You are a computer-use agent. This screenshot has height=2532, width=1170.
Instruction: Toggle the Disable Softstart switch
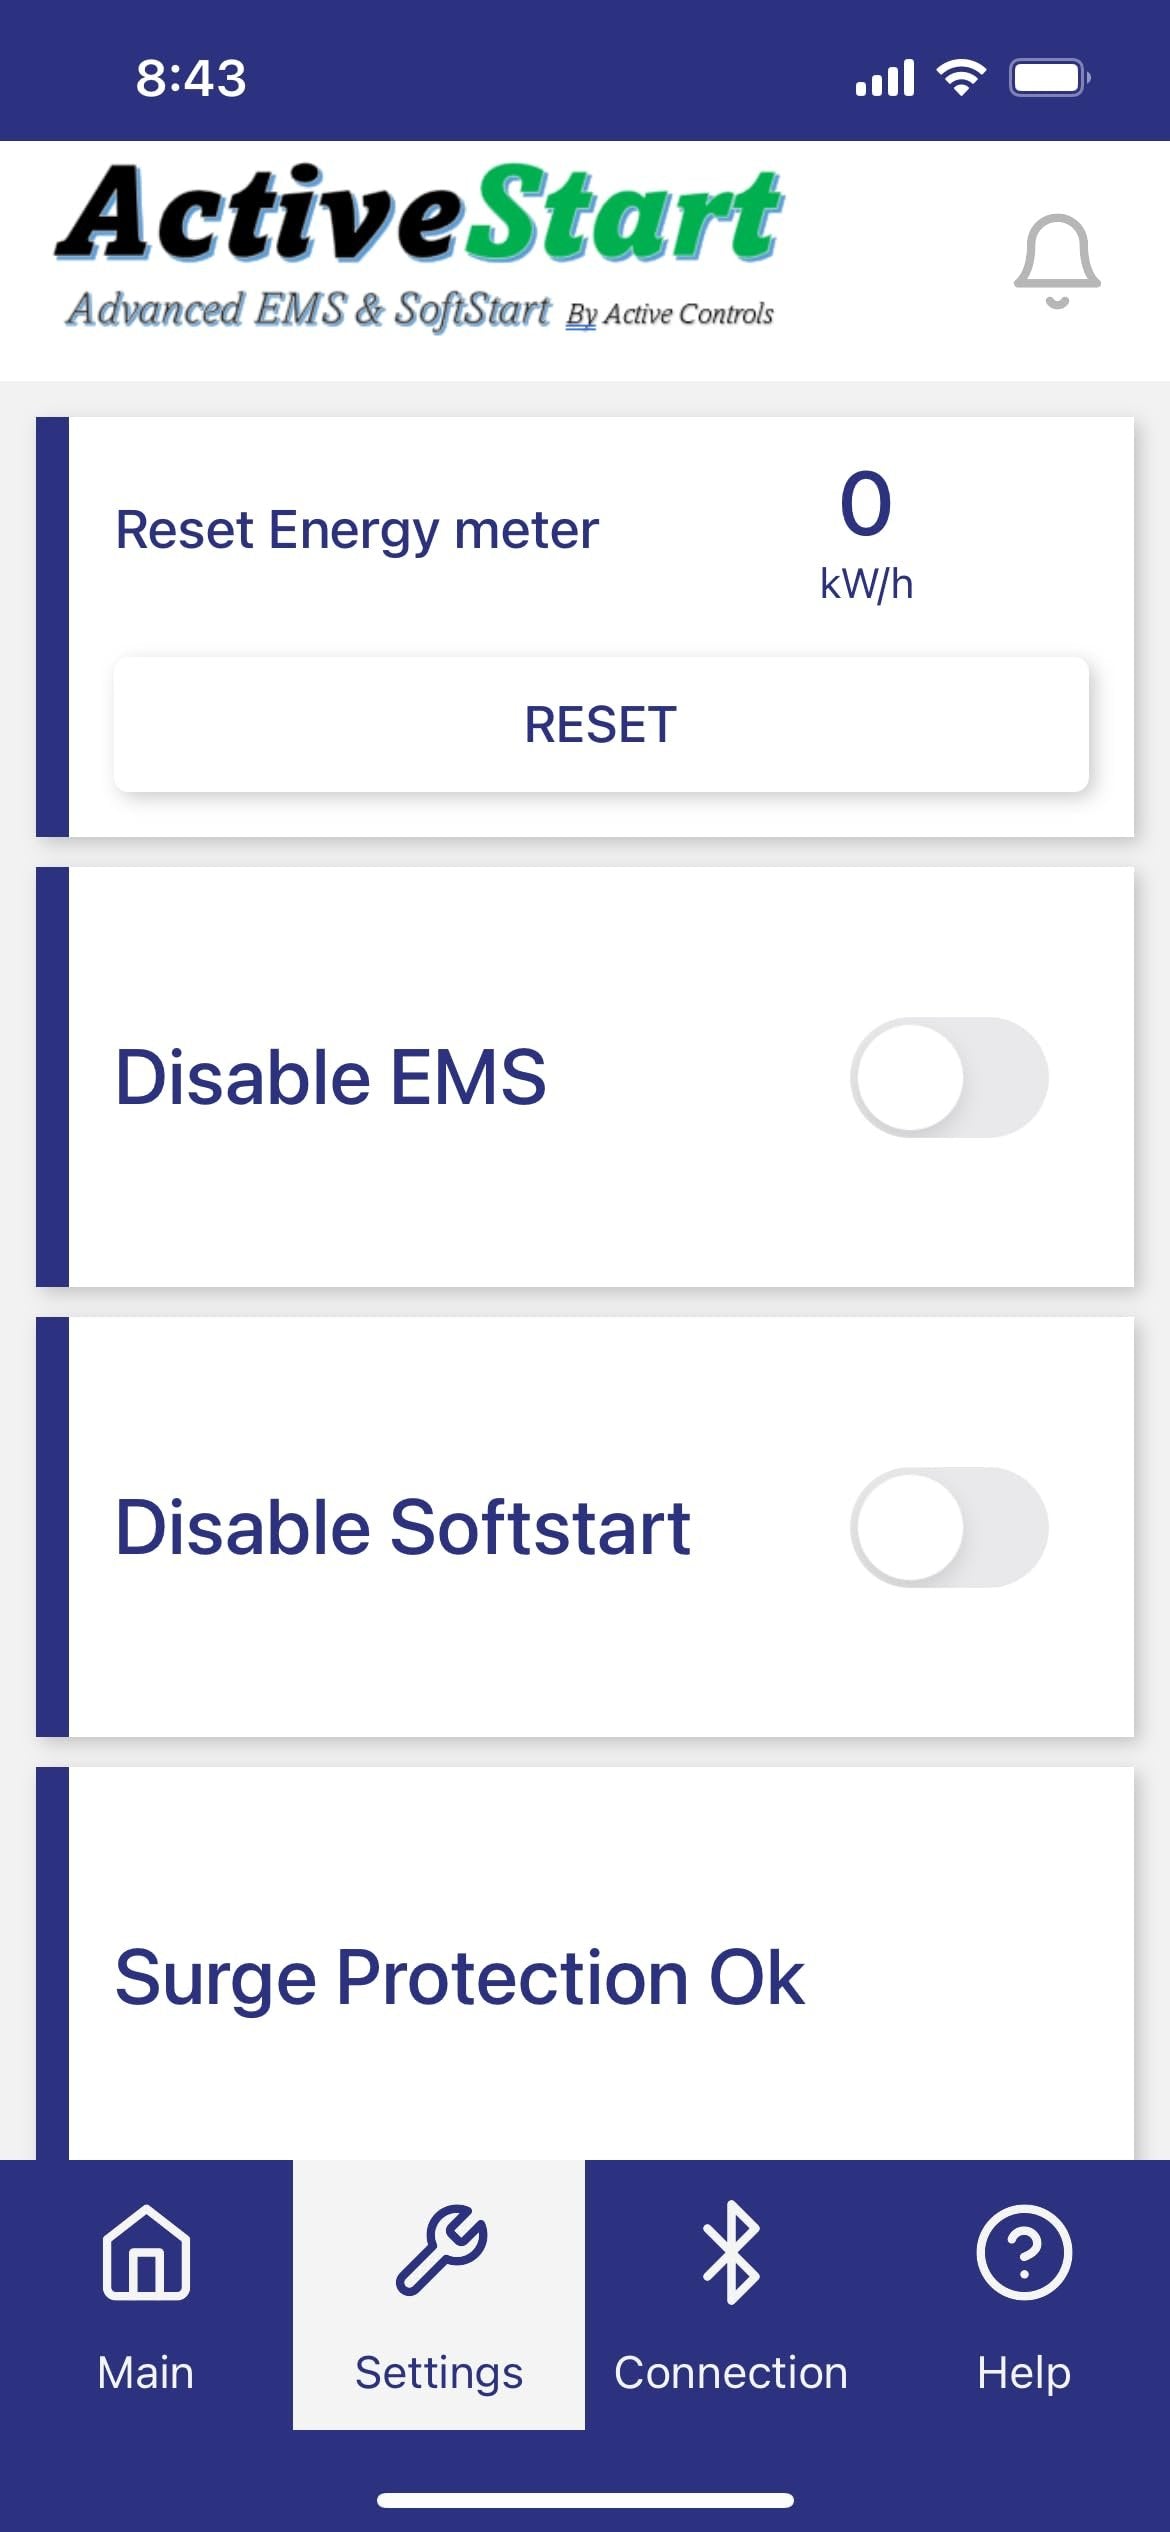coord(949,1527)
